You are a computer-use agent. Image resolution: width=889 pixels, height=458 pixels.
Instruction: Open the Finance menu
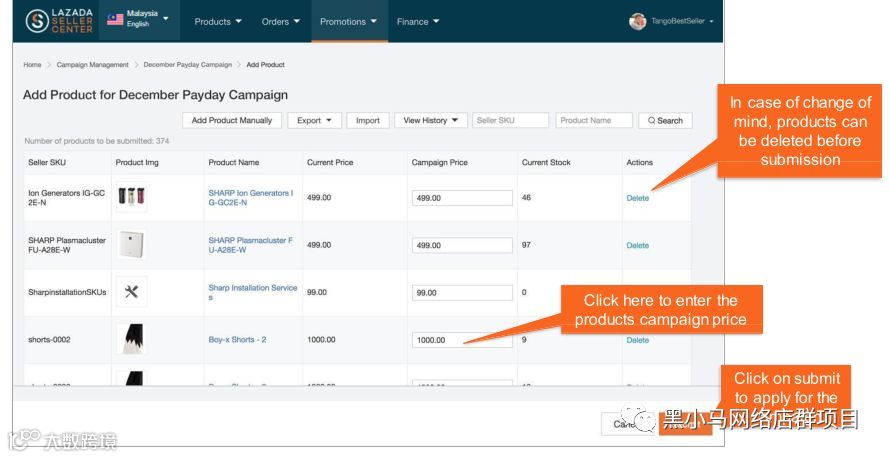[x=418, y=21]
